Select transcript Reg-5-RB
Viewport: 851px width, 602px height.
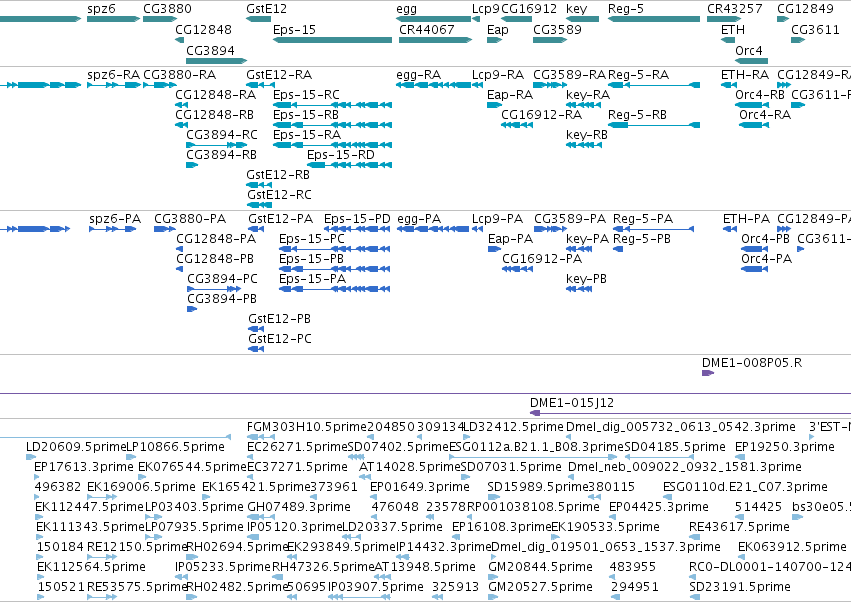tap(654, 125)
